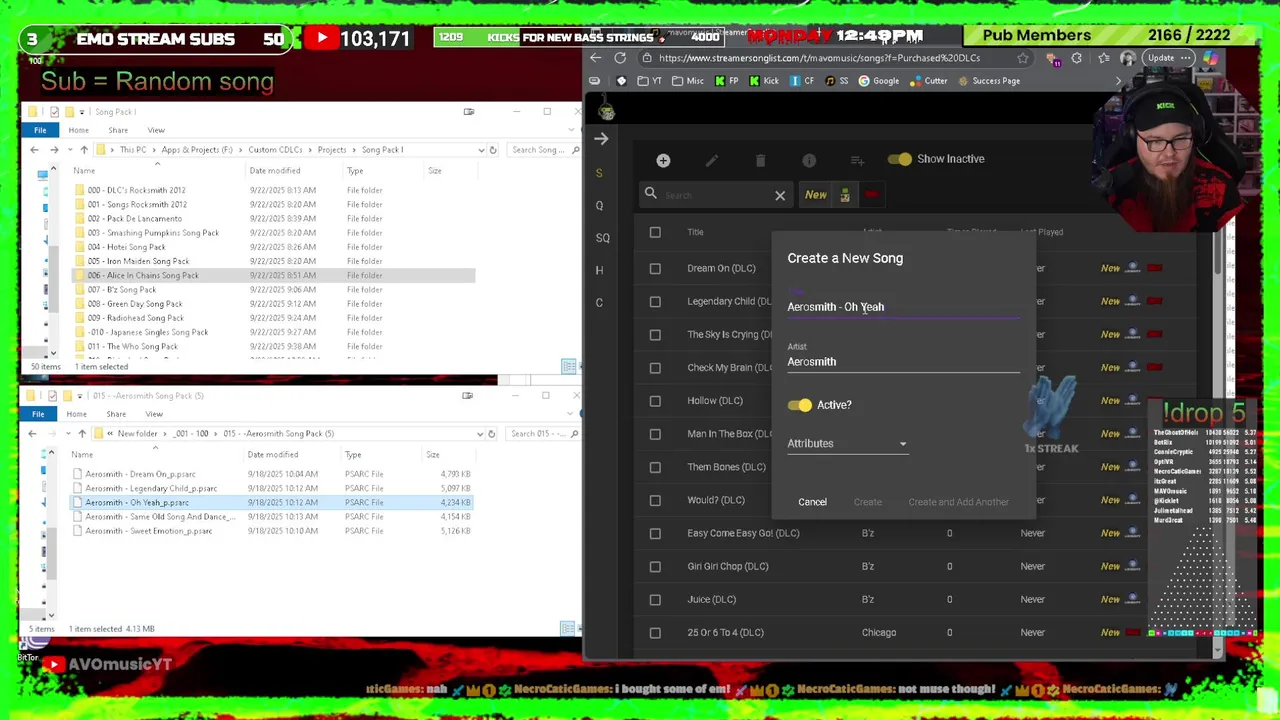Click Cancel in the Create a New Song dialog
Image resolution: width=1280 pixels, height=720 pixels.
click(812, 502)
